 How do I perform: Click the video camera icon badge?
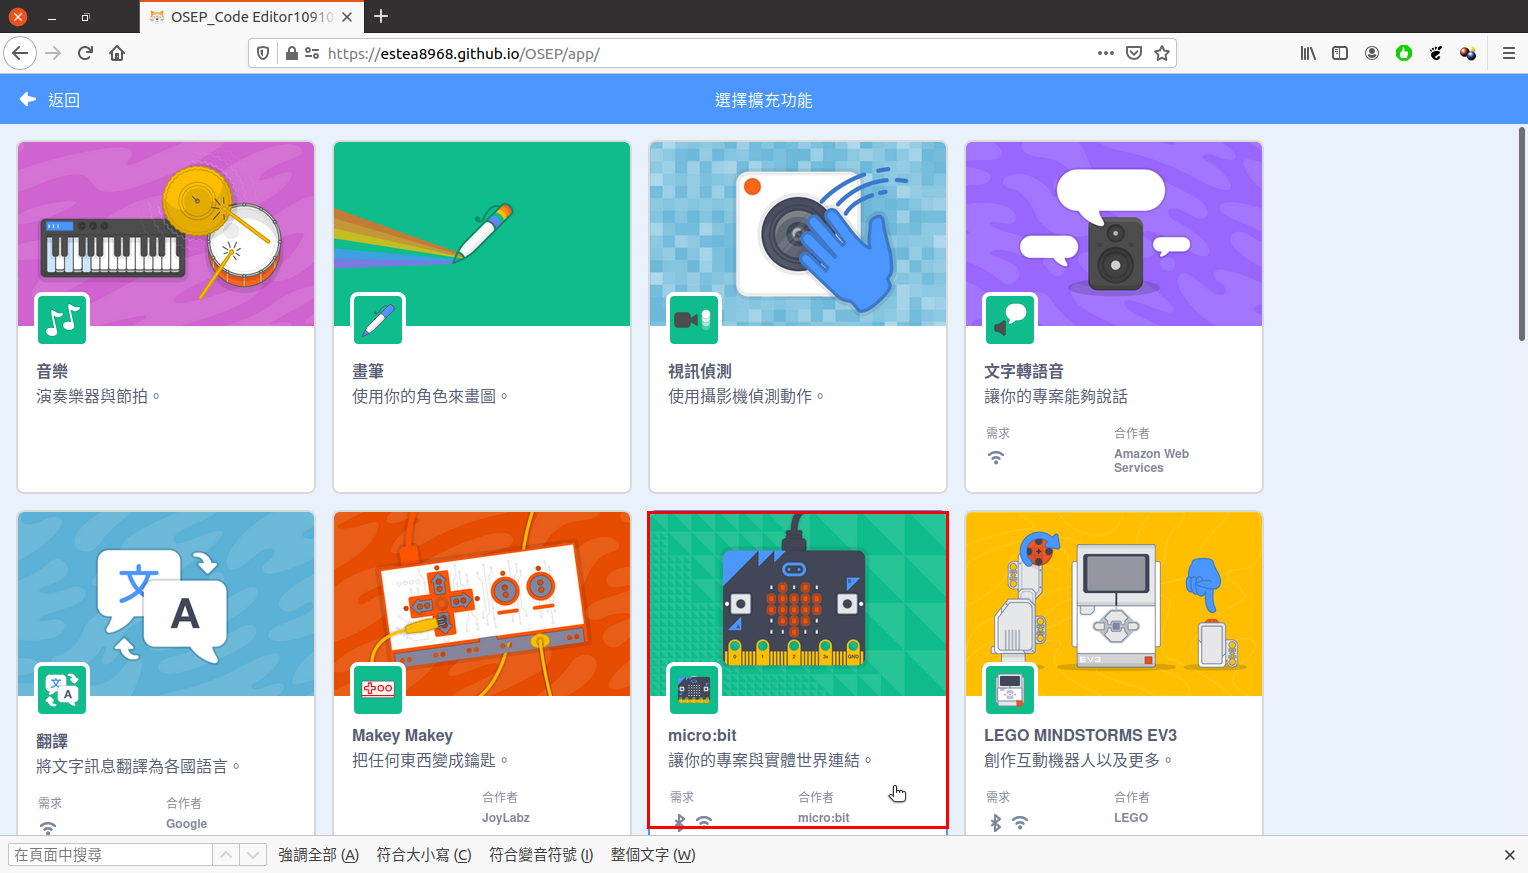click(x=694, y=319)
